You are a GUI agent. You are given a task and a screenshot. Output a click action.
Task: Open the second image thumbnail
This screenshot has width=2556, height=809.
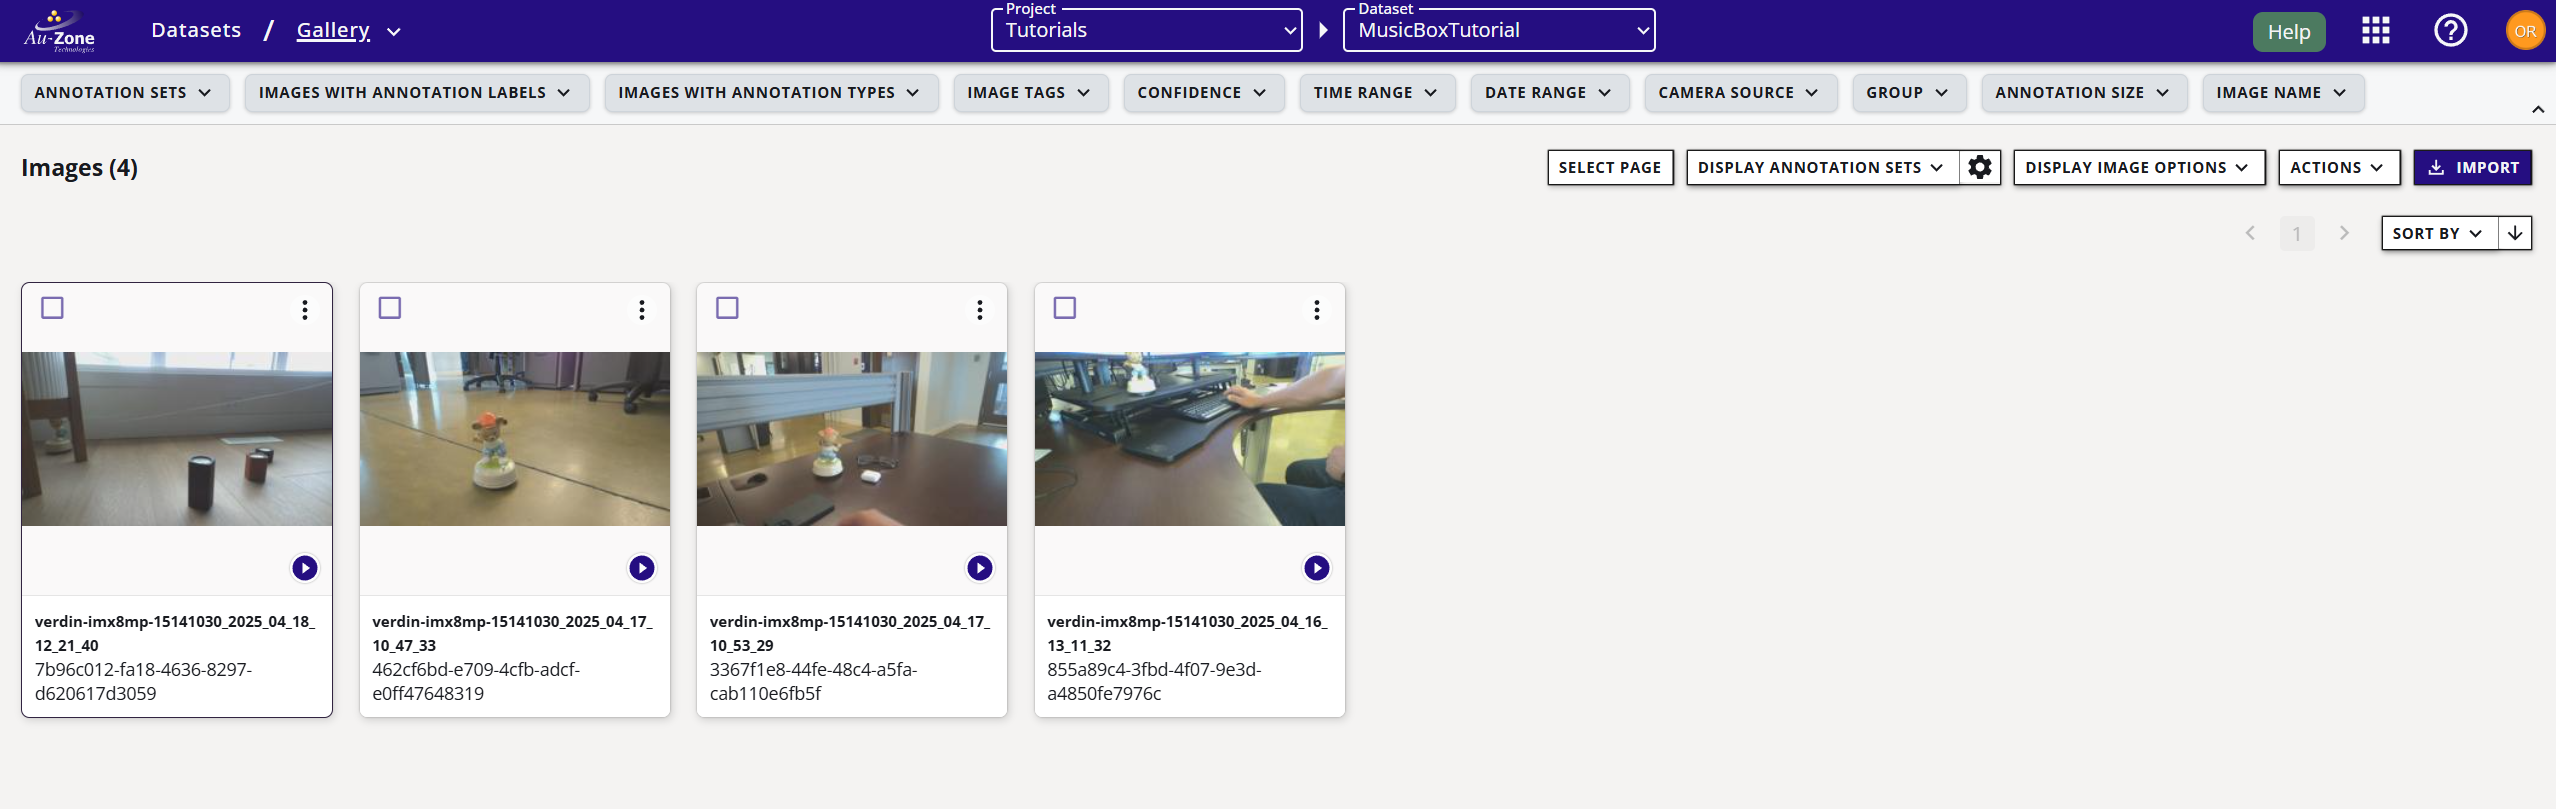515,438
